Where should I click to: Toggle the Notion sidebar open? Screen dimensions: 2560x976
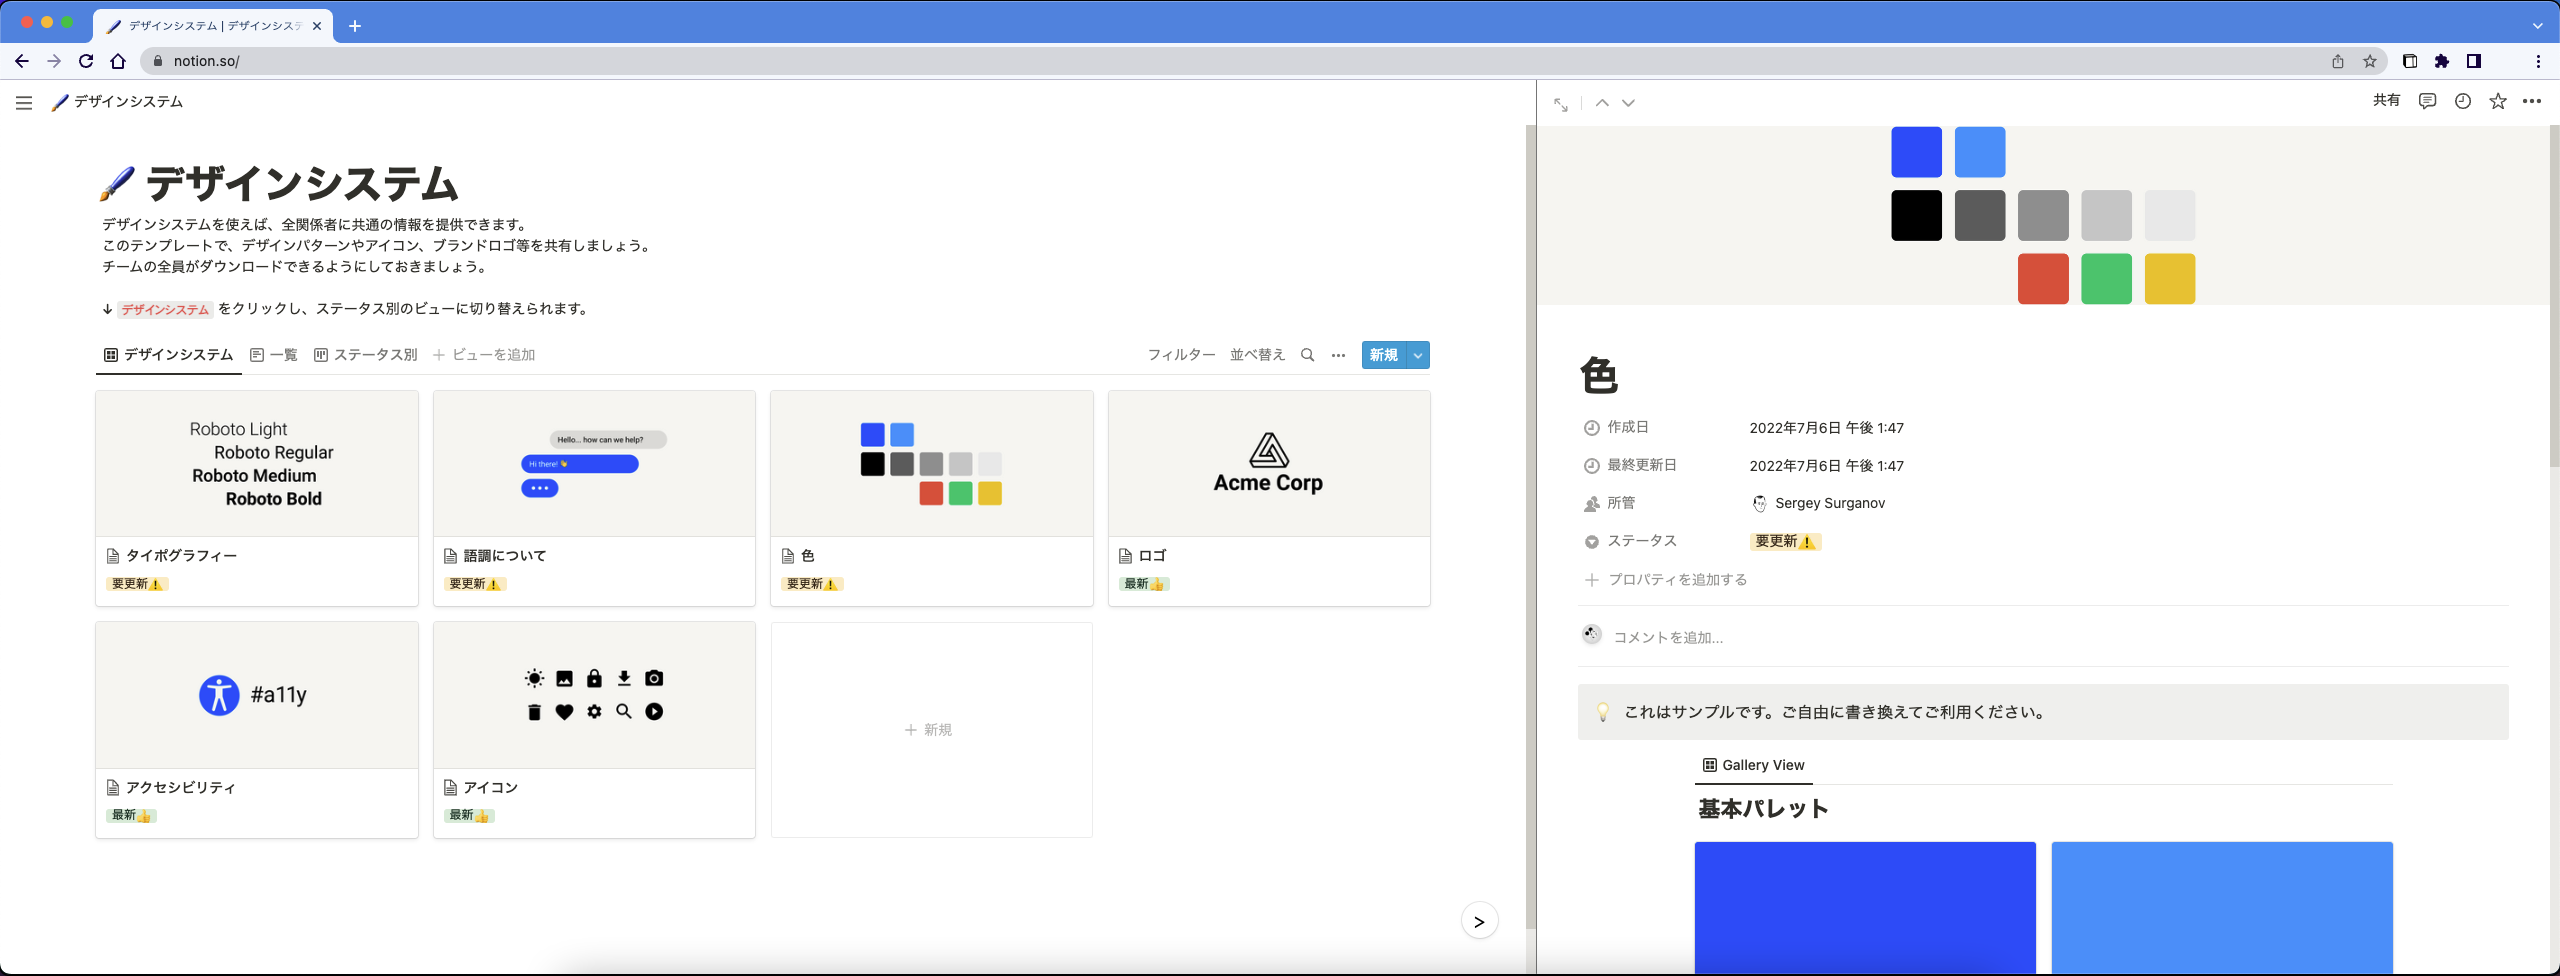tap(23, 102)
